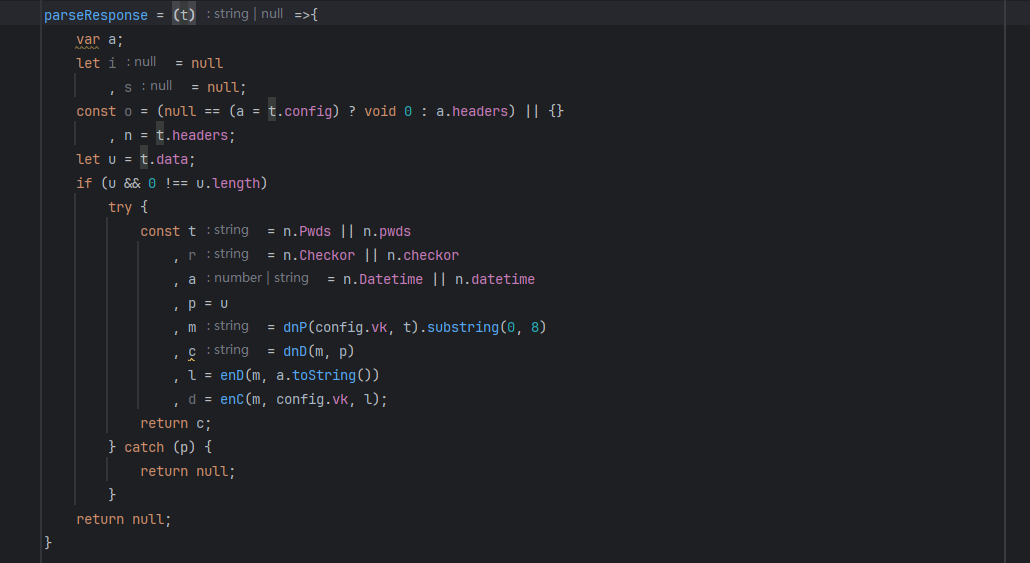Click the 'try' keyword

[x=120, y=208]
